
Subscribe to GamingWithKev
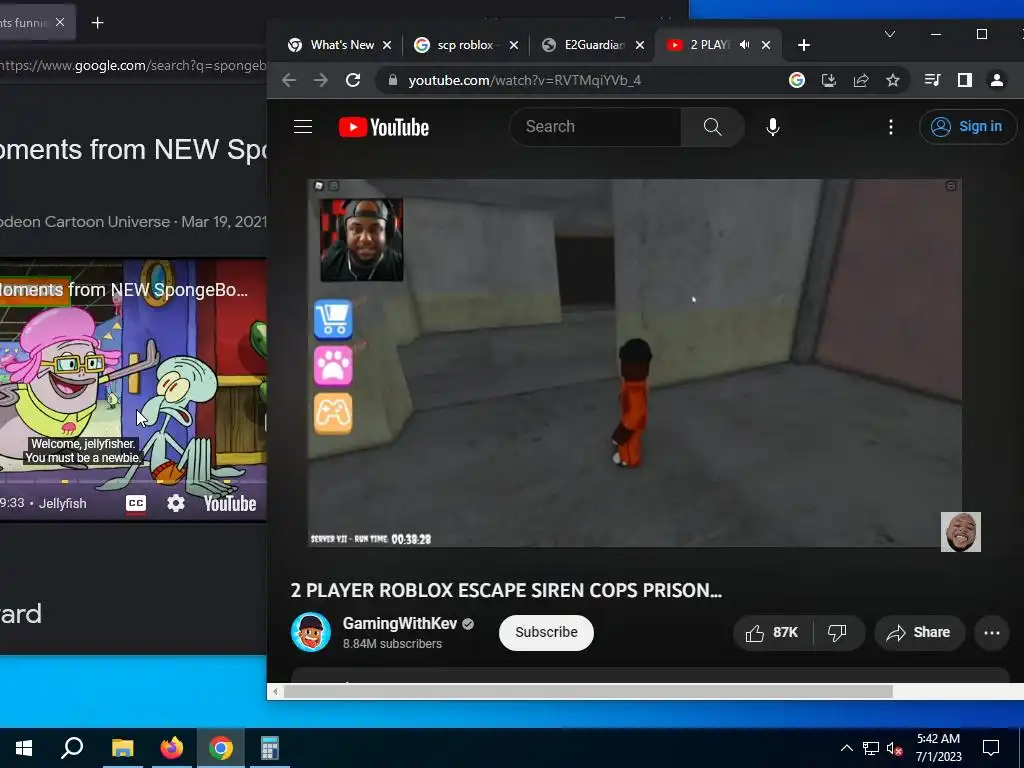point(546,632)
